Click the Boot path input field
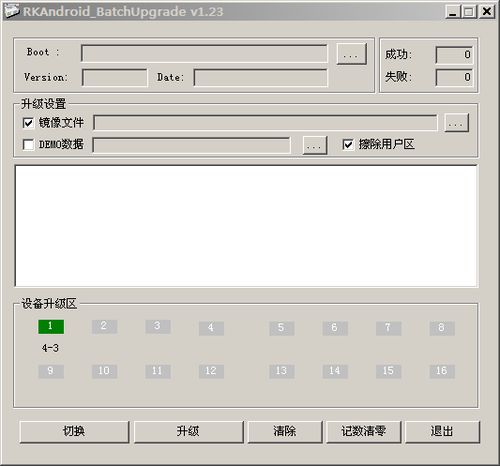This screenshot has width=500, height=466. coord(204,53)
